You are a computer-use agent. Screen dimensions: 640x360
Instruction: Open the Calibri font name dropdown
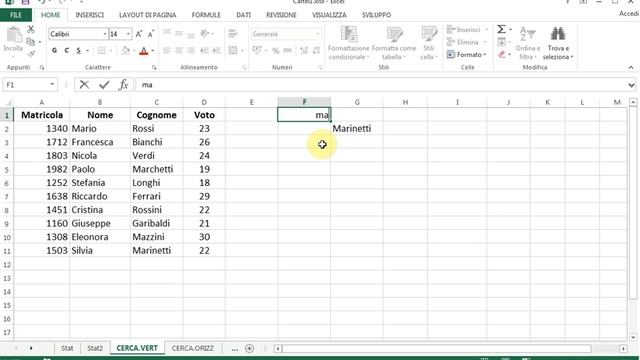[104, 34]
